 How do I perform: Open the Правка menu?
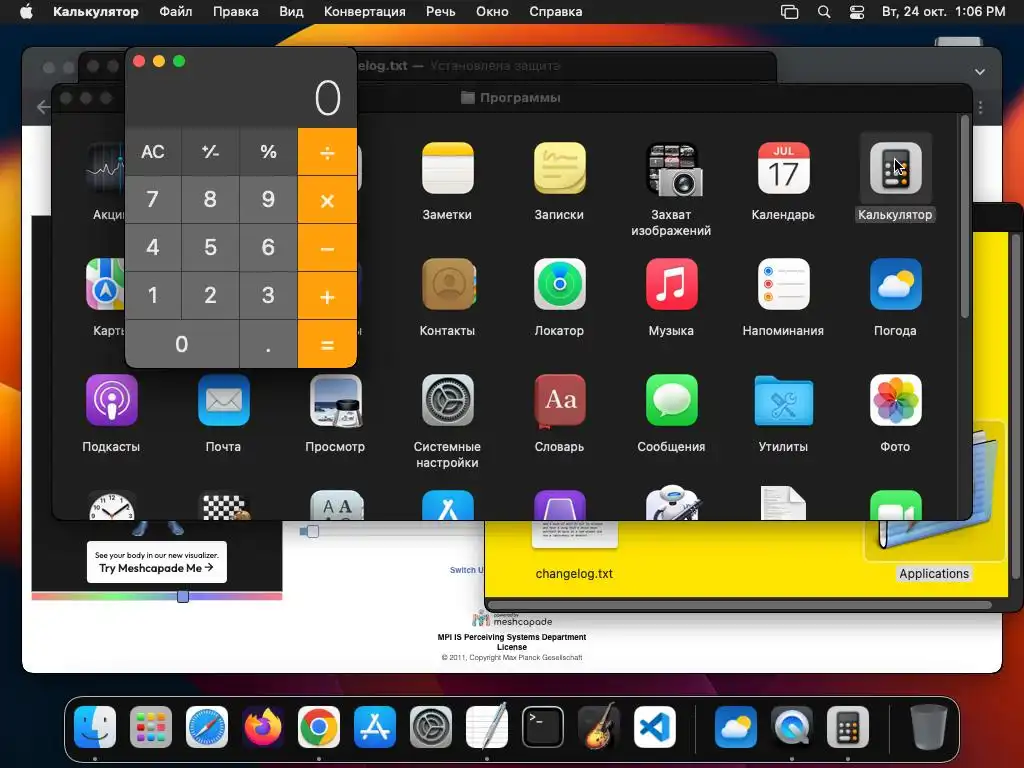coord(236,12)
